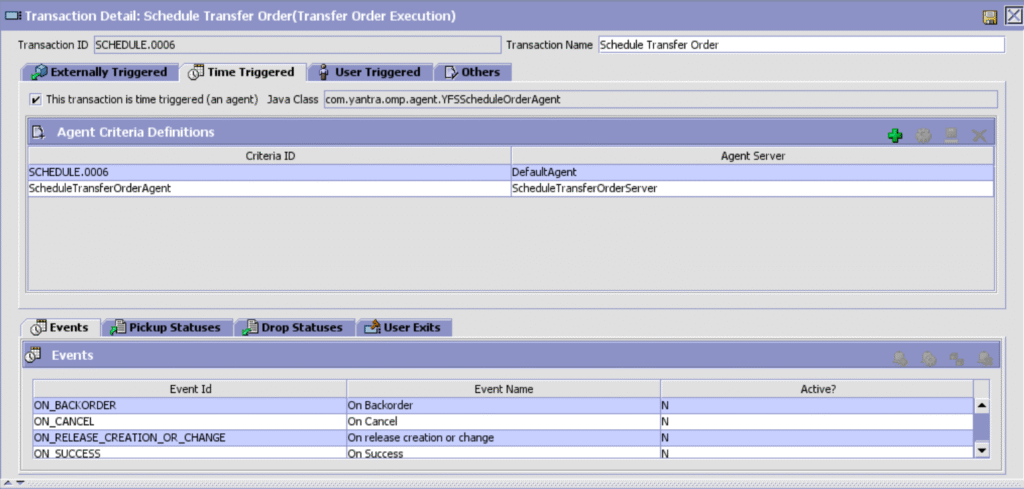Select the ScheduleTransferOrderAgent criteria row
1024x489 pixels.
click(268, 188)
